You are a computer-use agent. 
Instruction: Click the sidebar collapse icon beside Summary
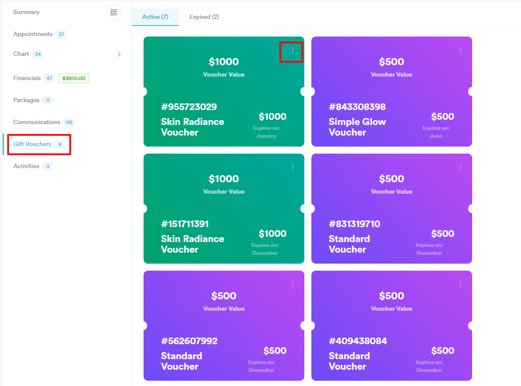point(113,13)
